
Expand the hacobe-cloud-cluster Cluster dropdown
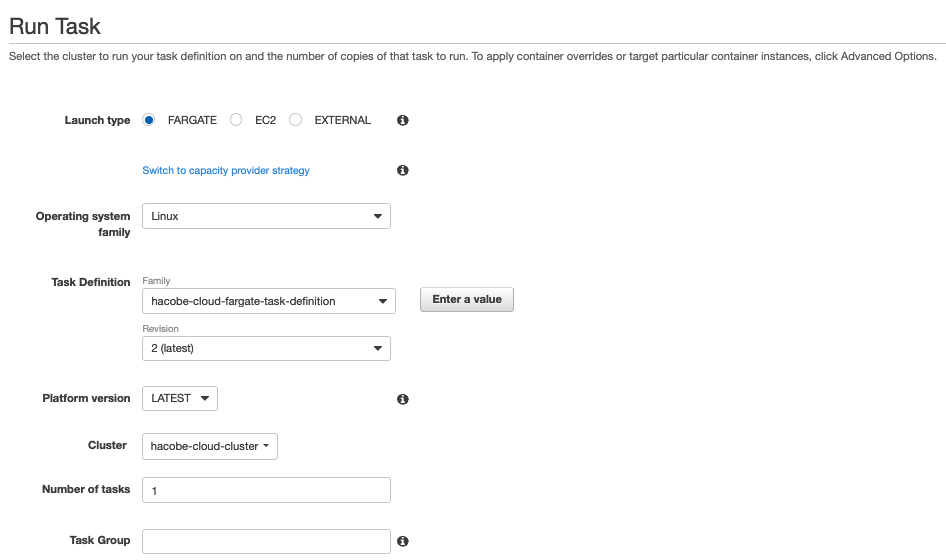[x=210, y=446]
